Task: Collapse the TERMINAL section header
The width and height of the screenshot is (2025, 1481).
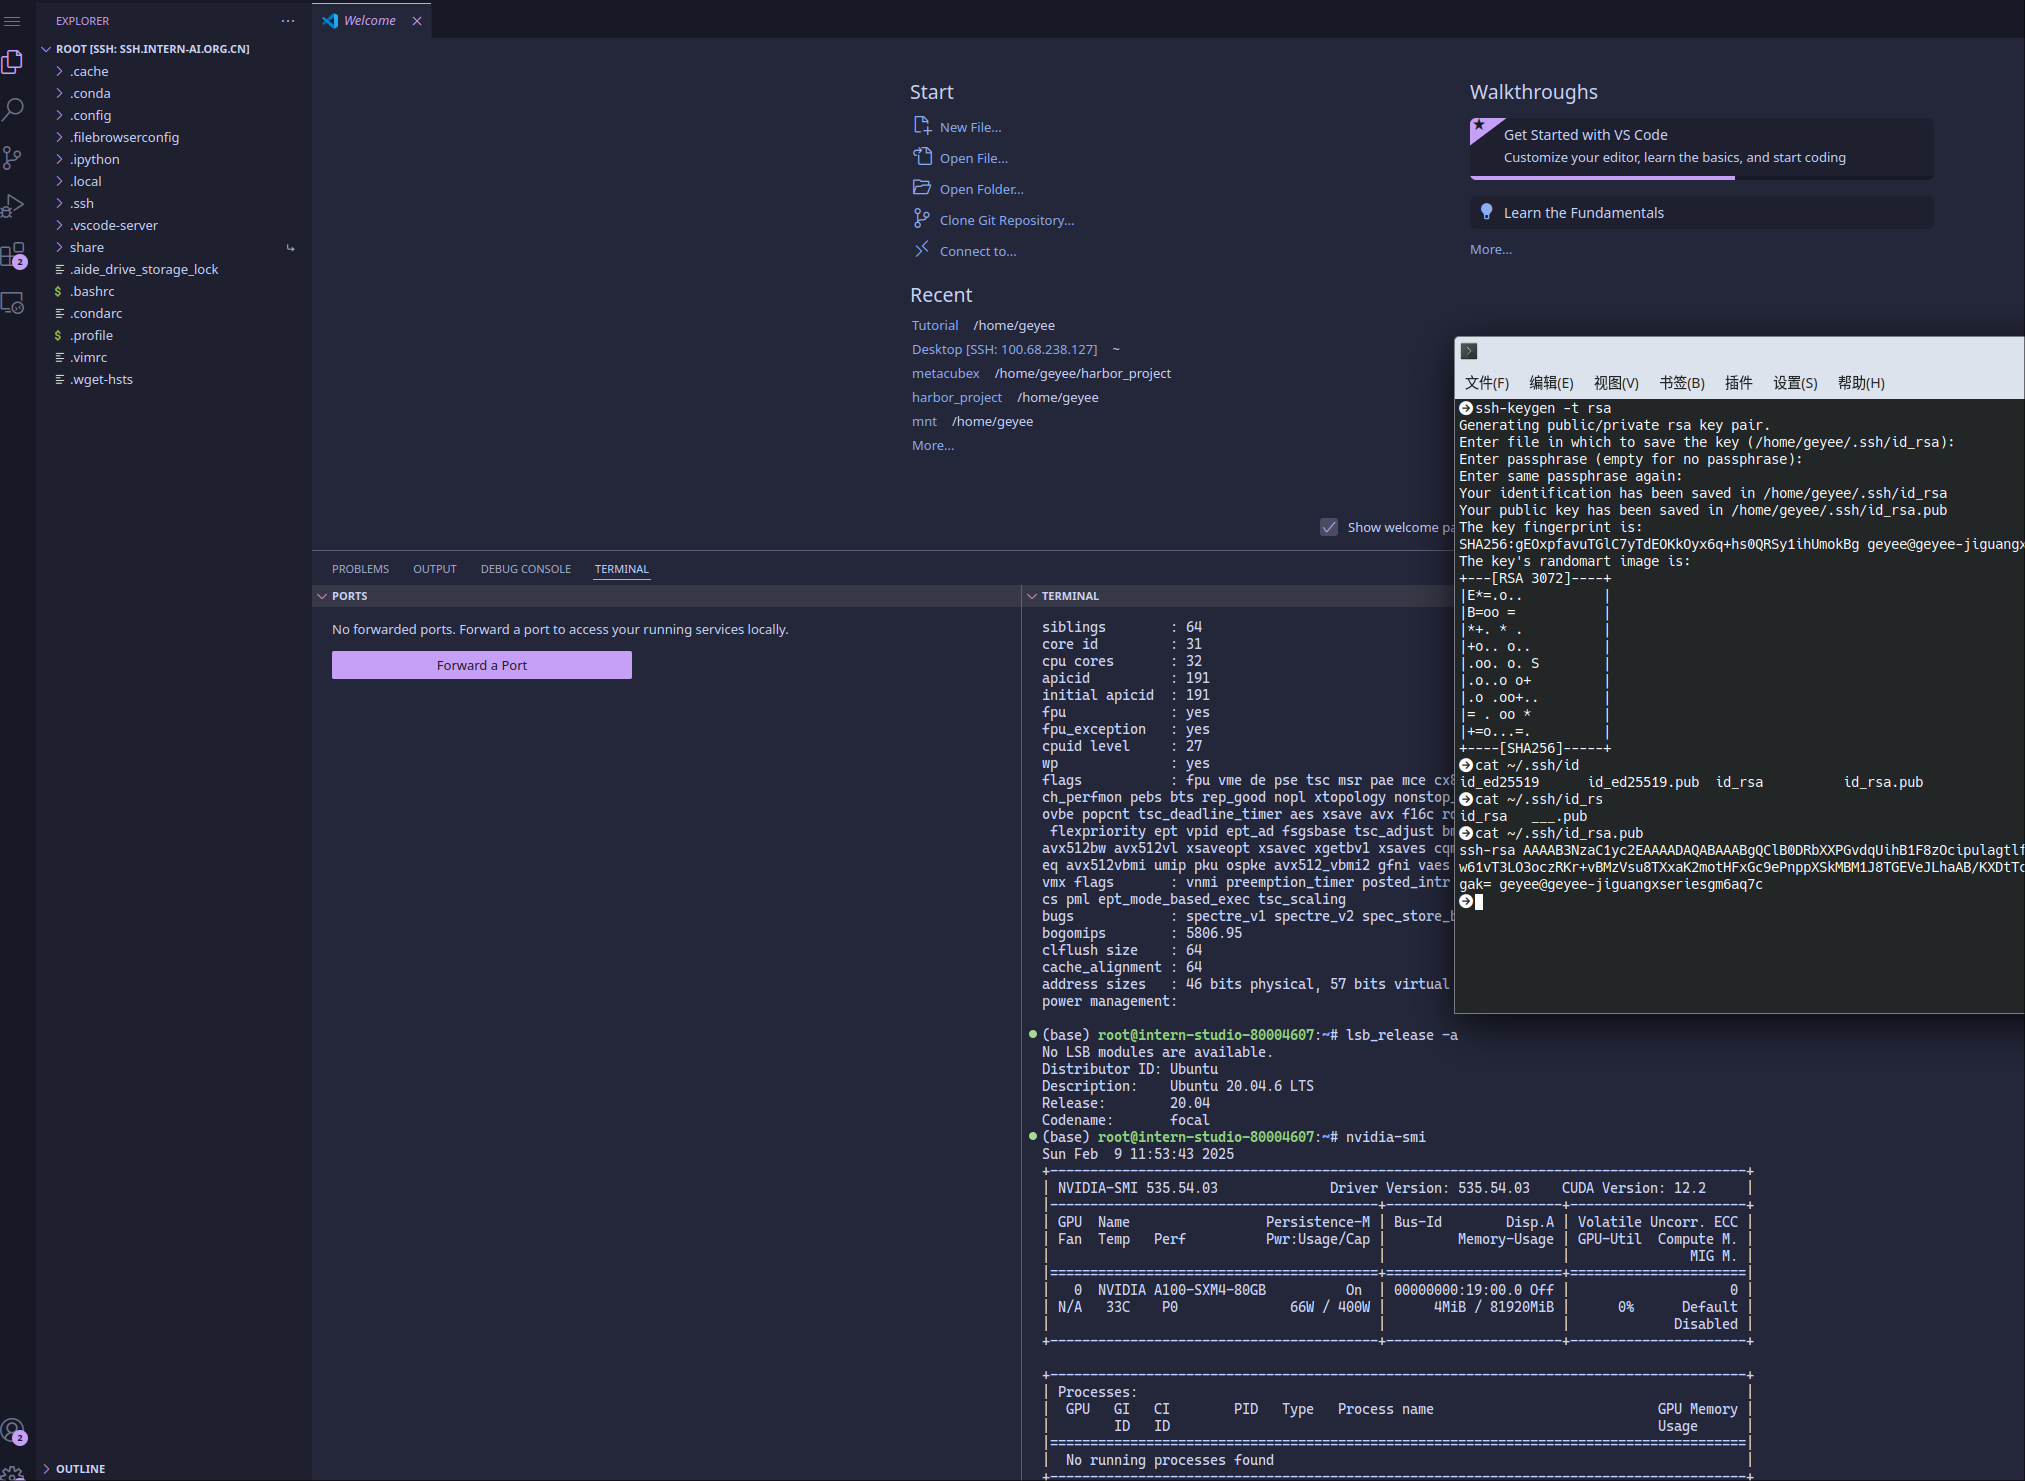Action: tap(1069, 596)
